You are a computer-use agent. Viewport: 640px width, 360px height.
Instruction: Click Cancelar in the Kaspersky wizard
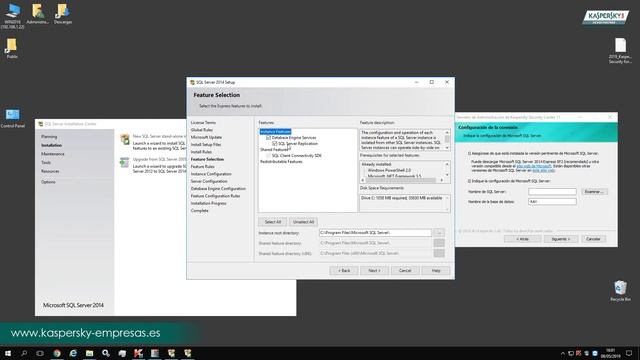[593, 239]
